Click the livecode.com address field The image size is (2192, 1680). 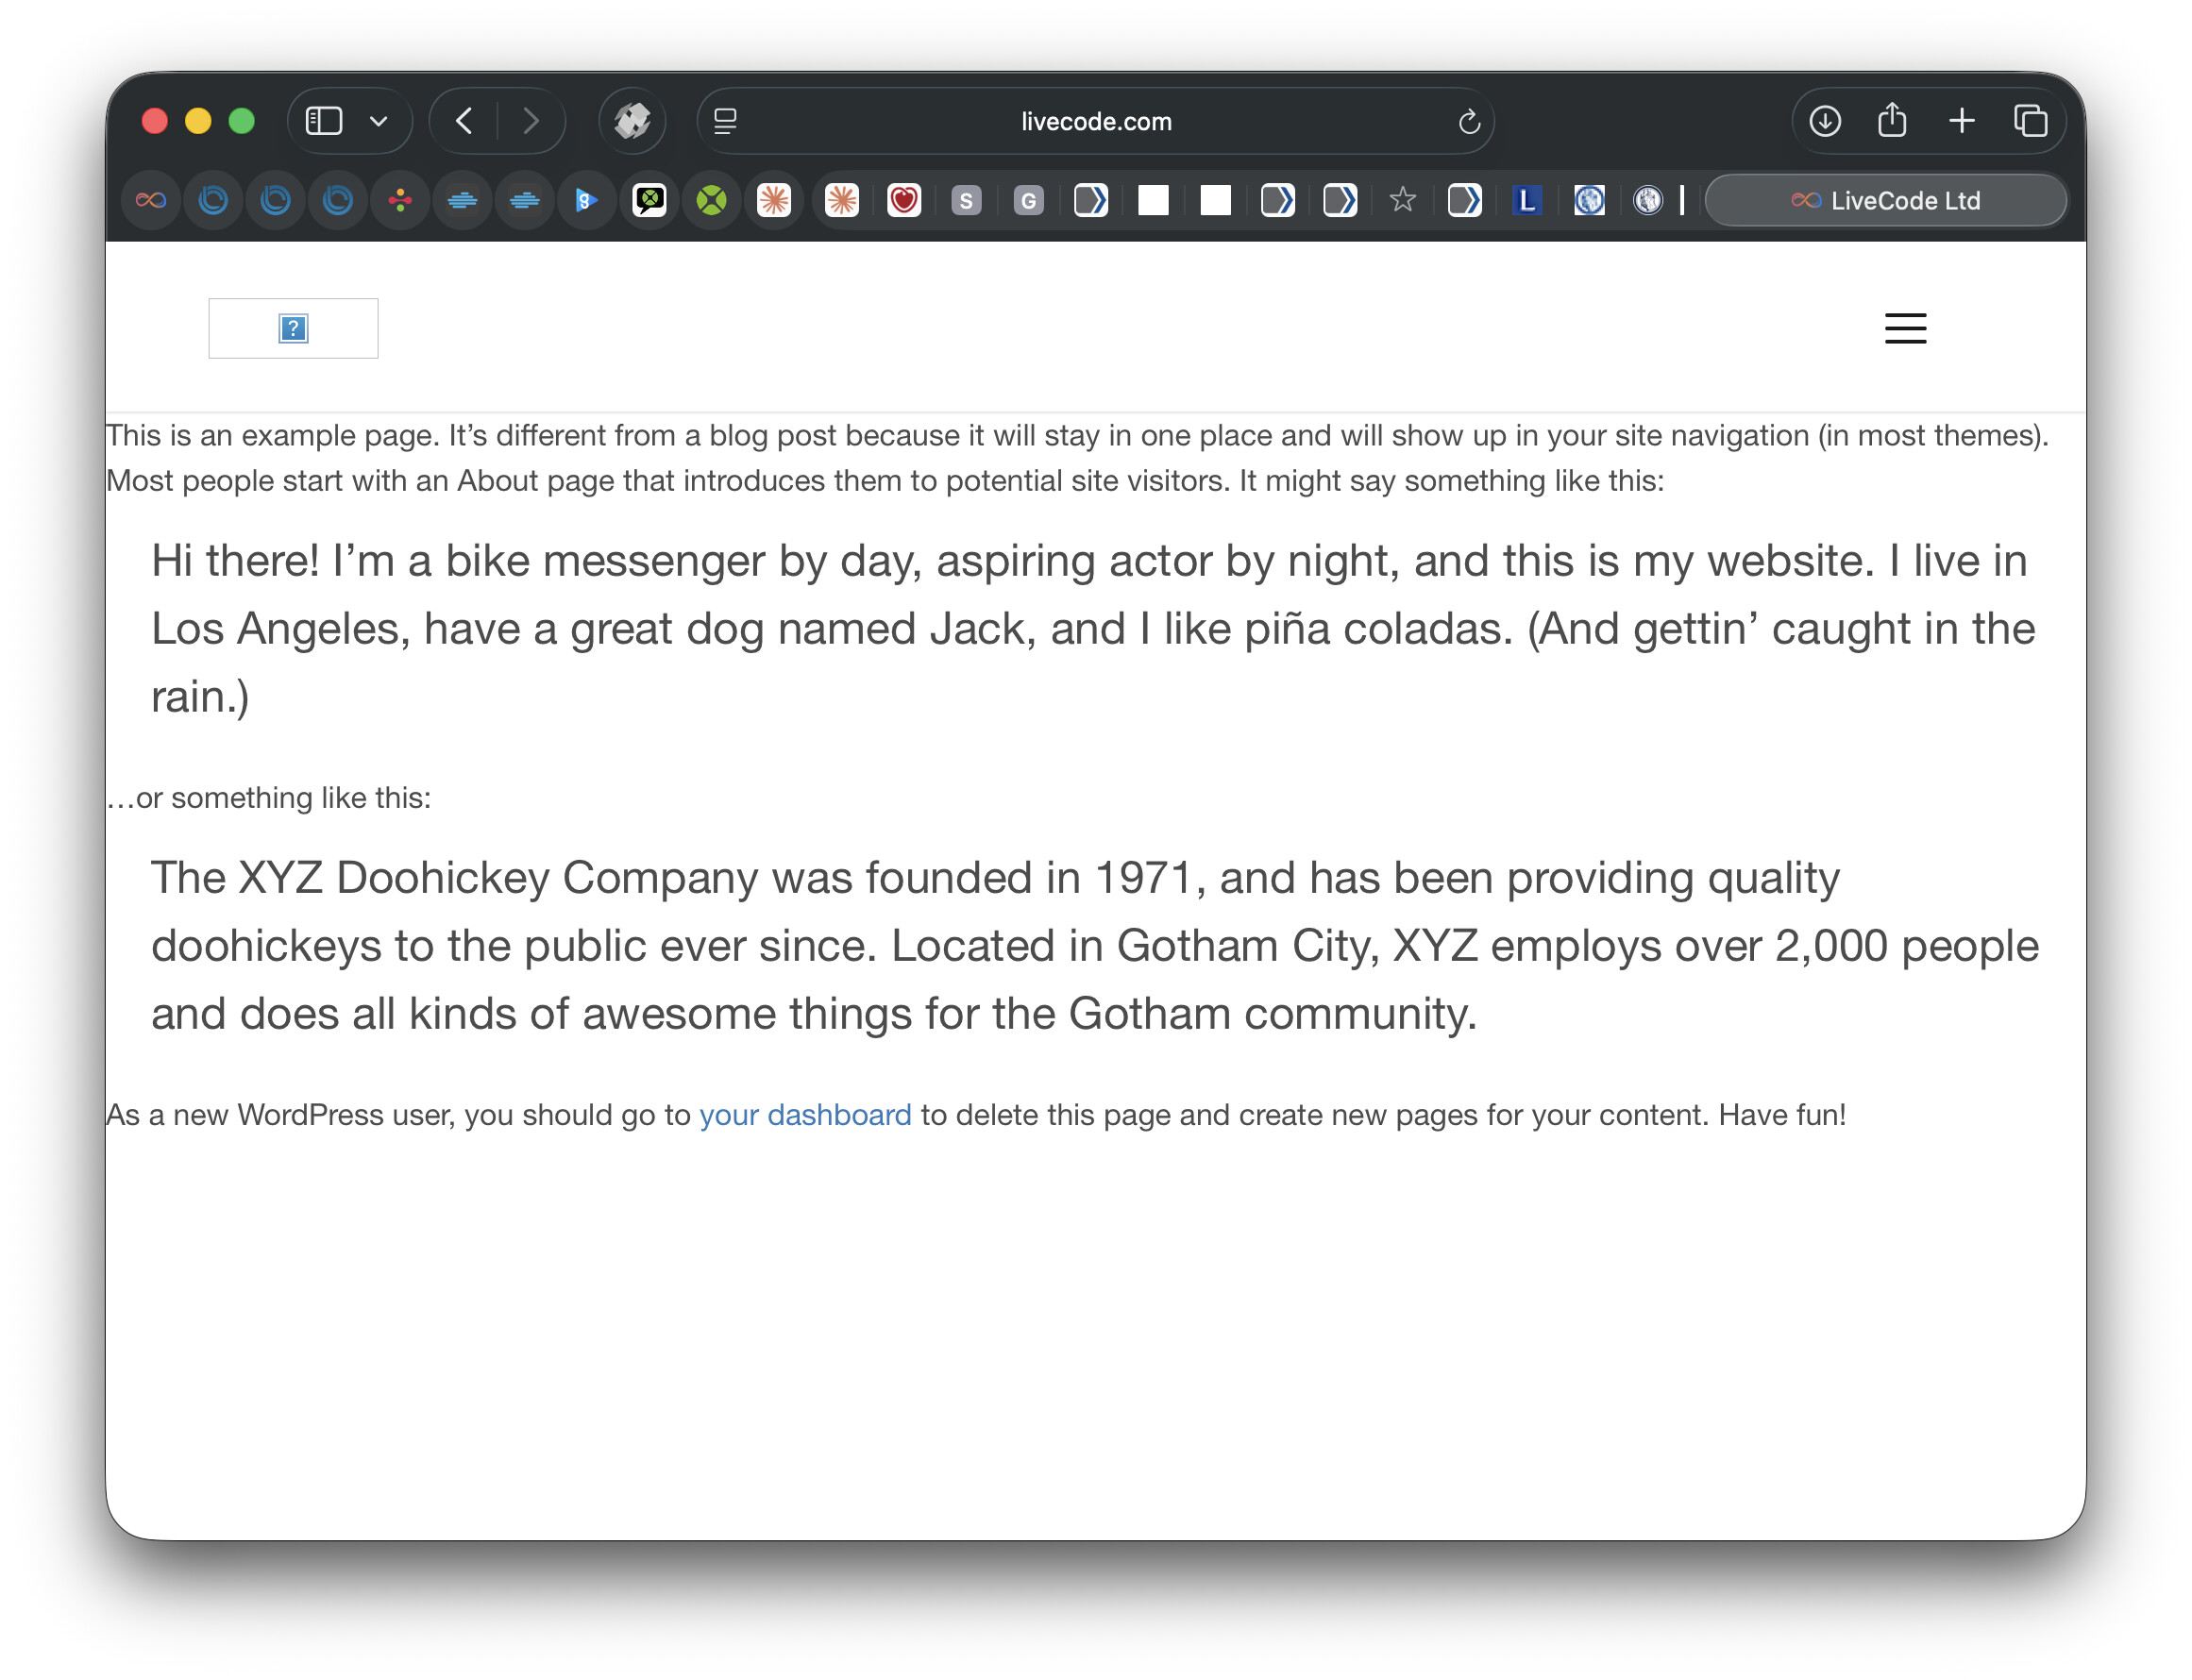(x=1095, y=121)
